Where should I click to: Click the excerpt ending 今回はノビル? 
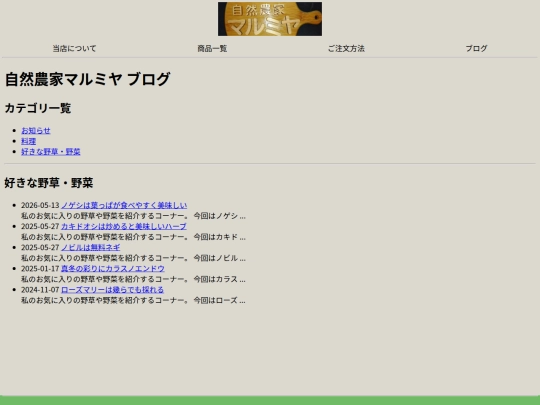(x=133, y=258)
